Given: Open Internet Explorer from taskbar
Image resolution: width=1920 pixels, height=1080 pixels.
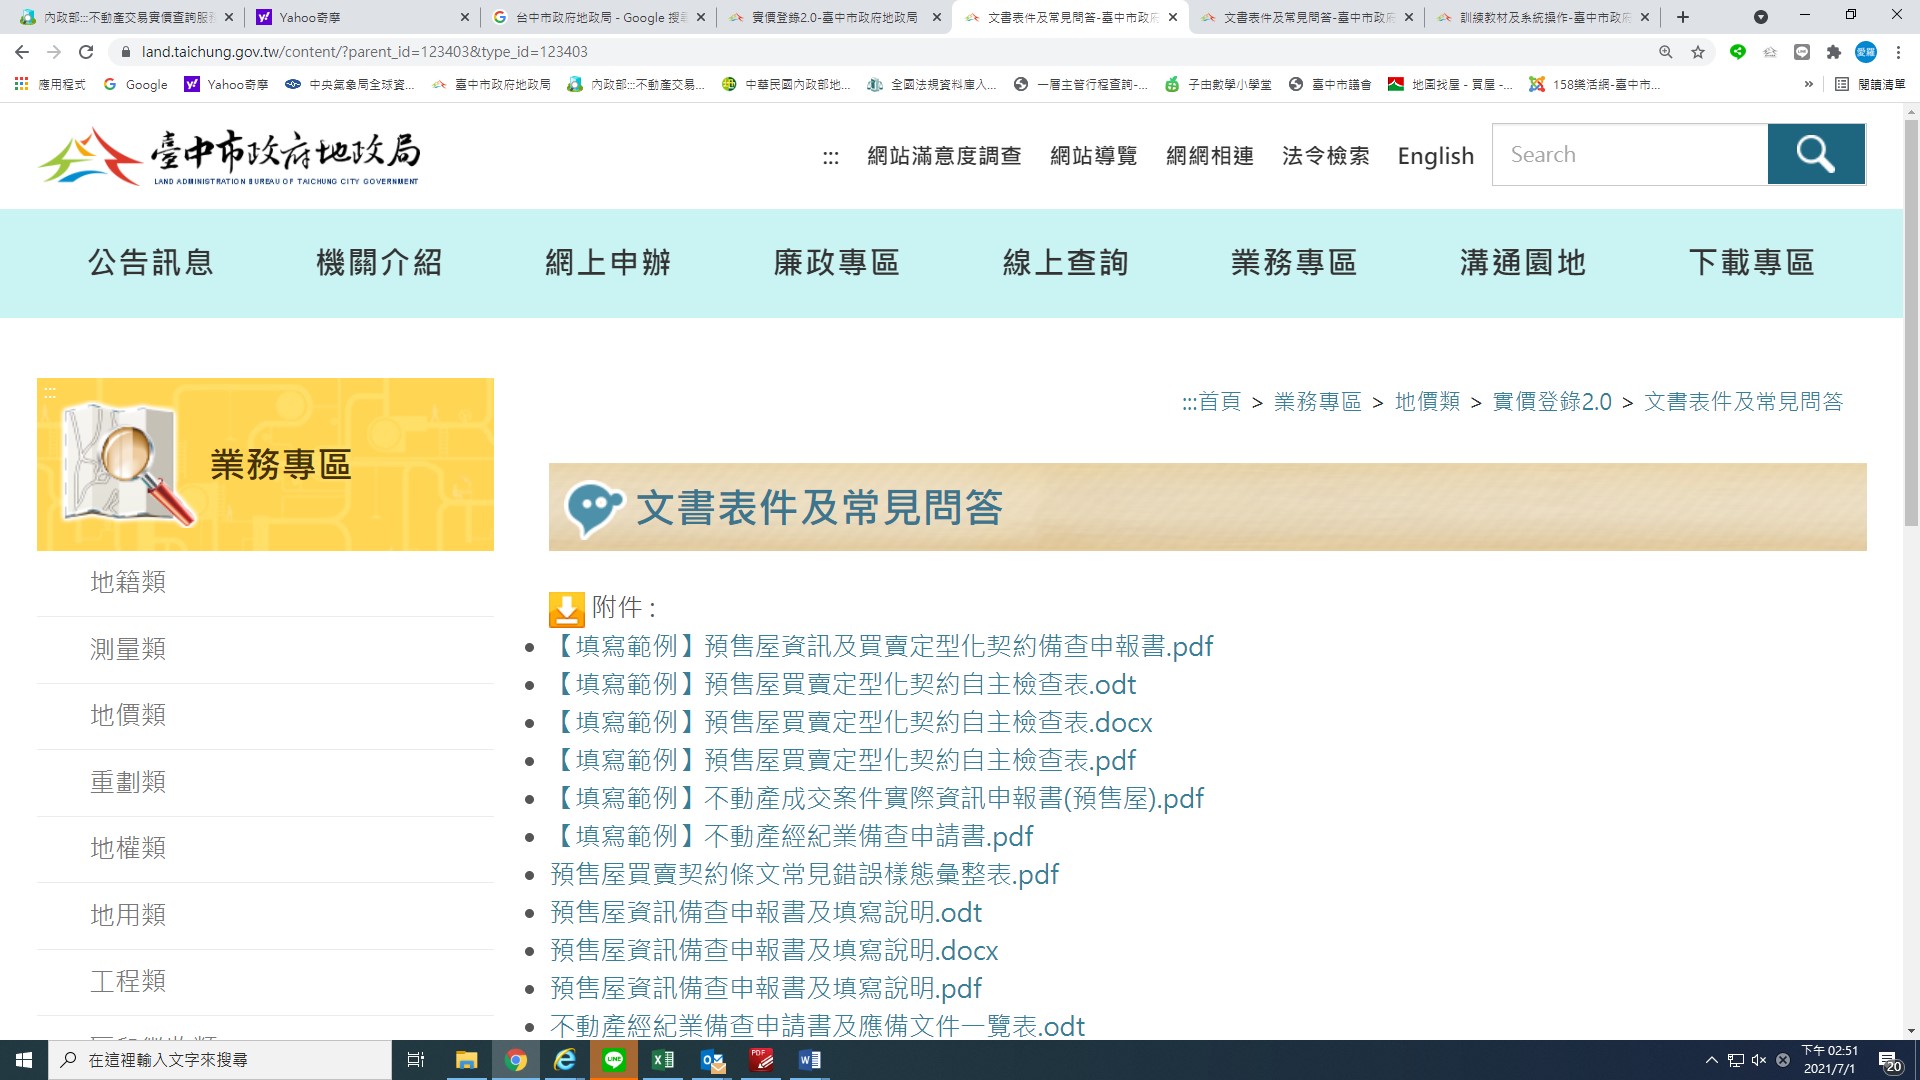Looking at the screenshot, I should (x=565, y=1060).
